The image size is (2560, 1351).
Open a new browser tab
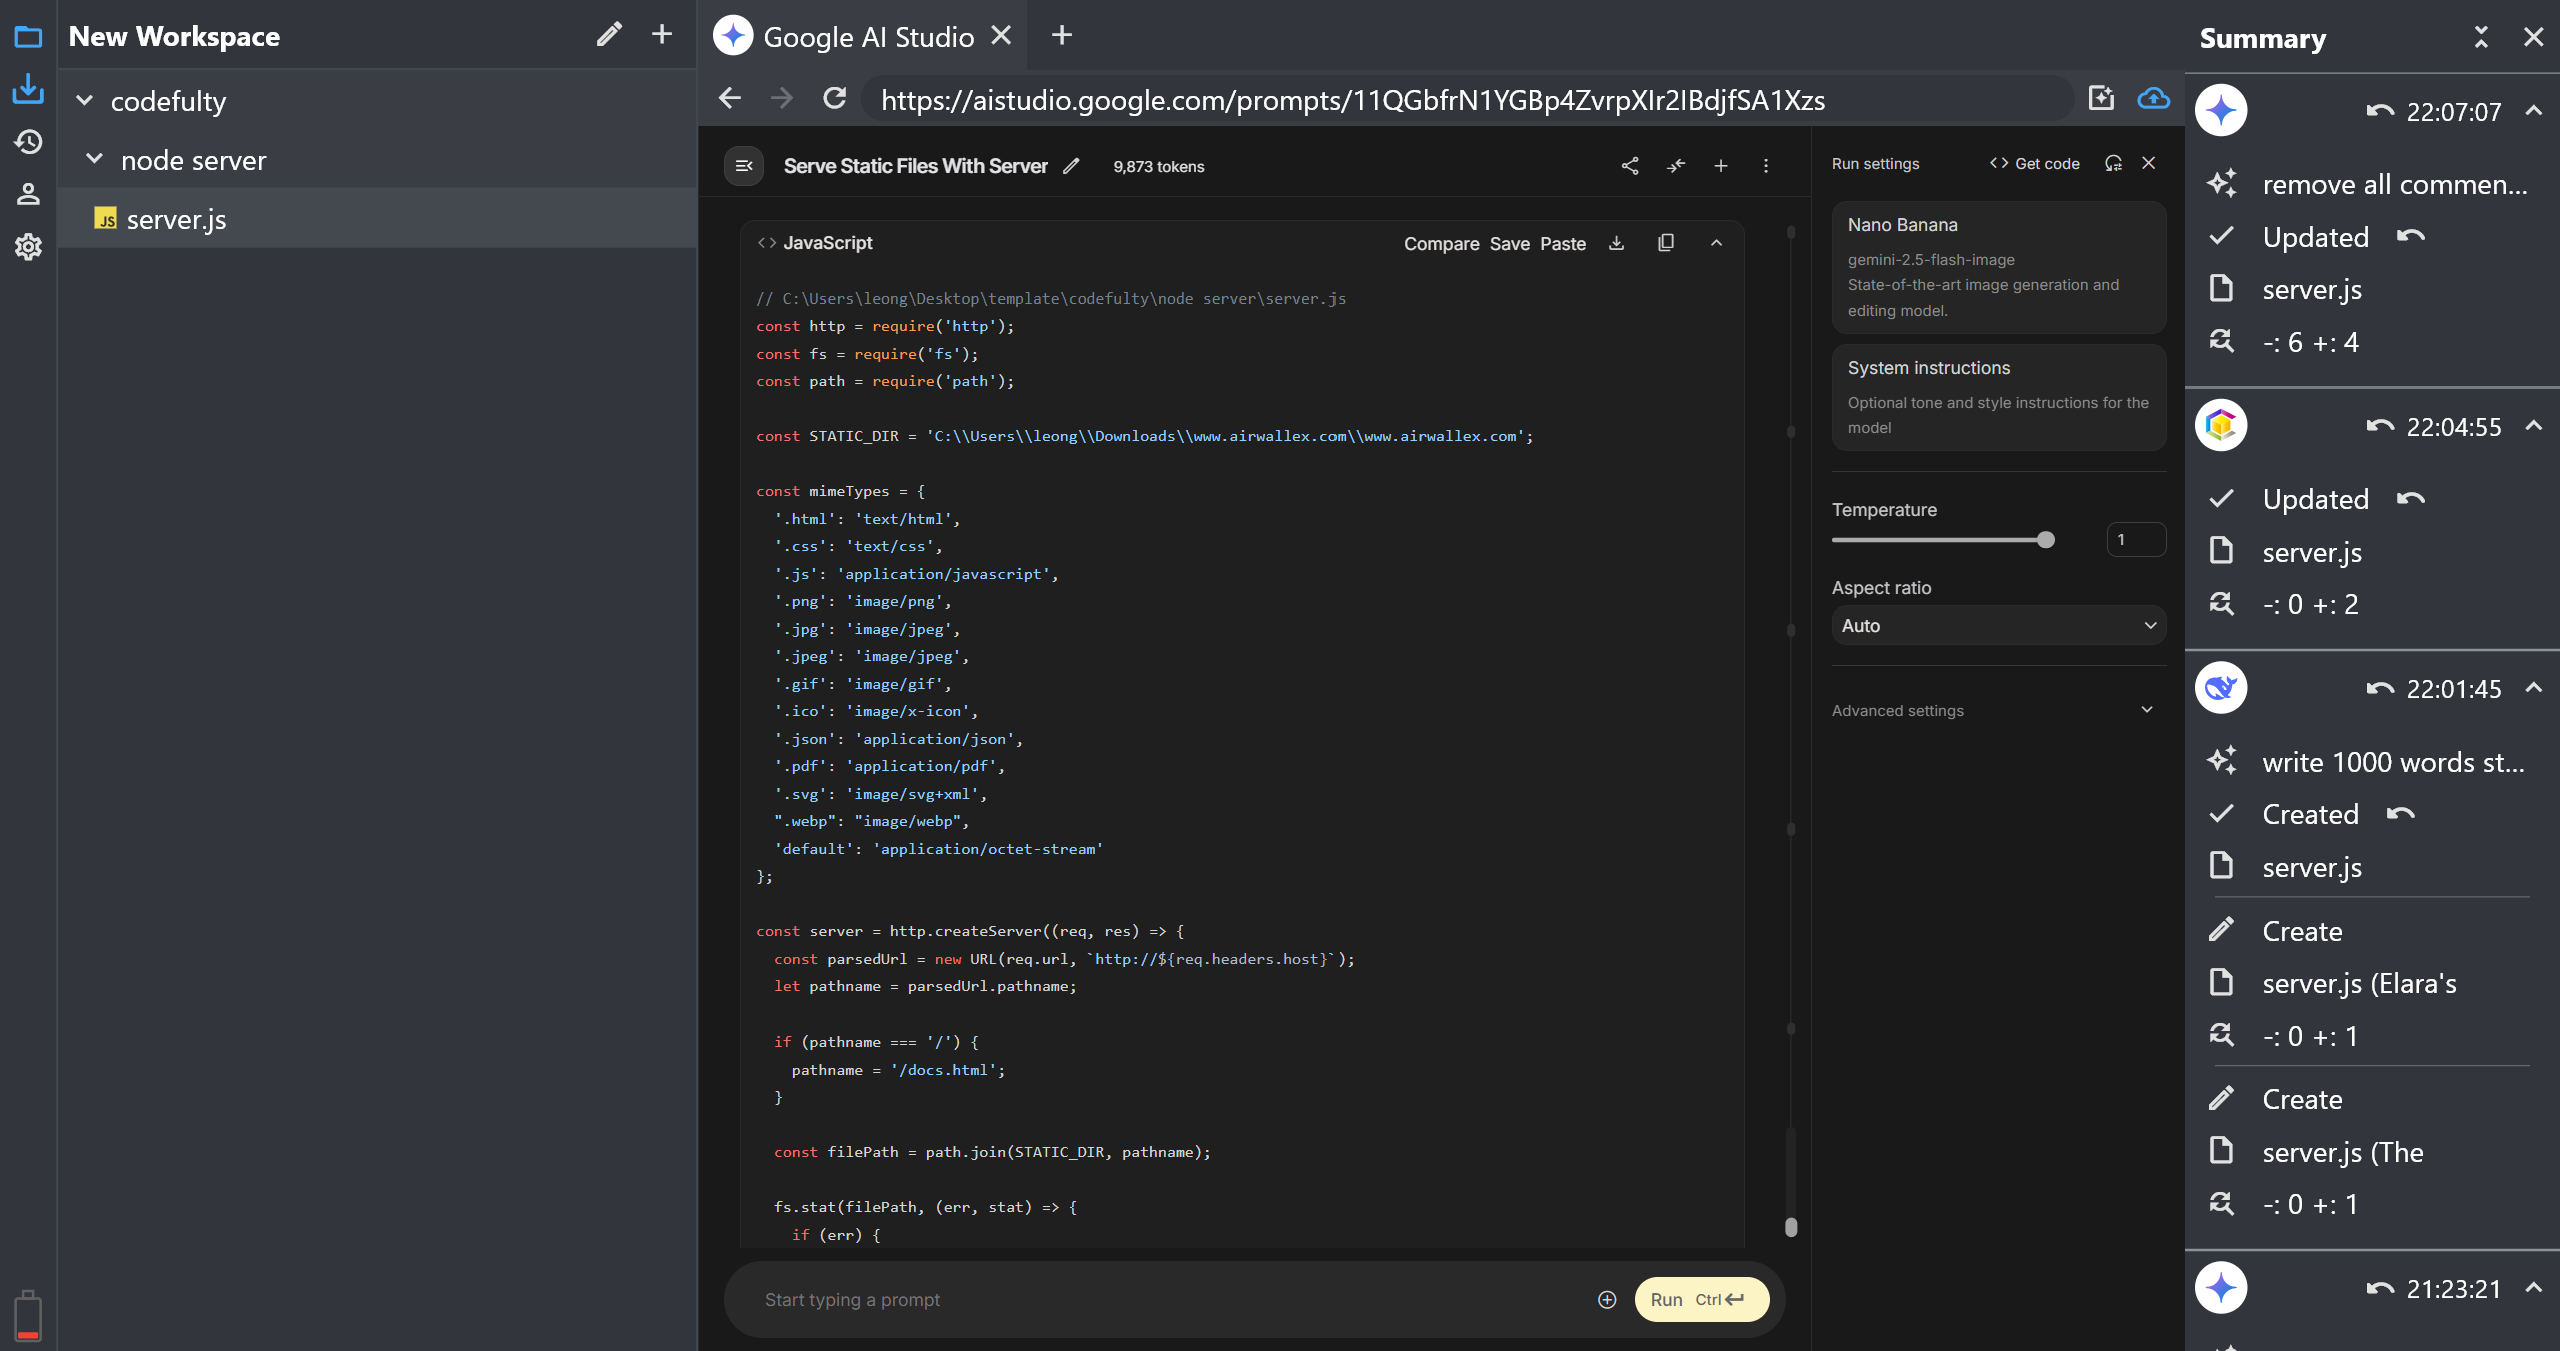(x=1062, y=36)
